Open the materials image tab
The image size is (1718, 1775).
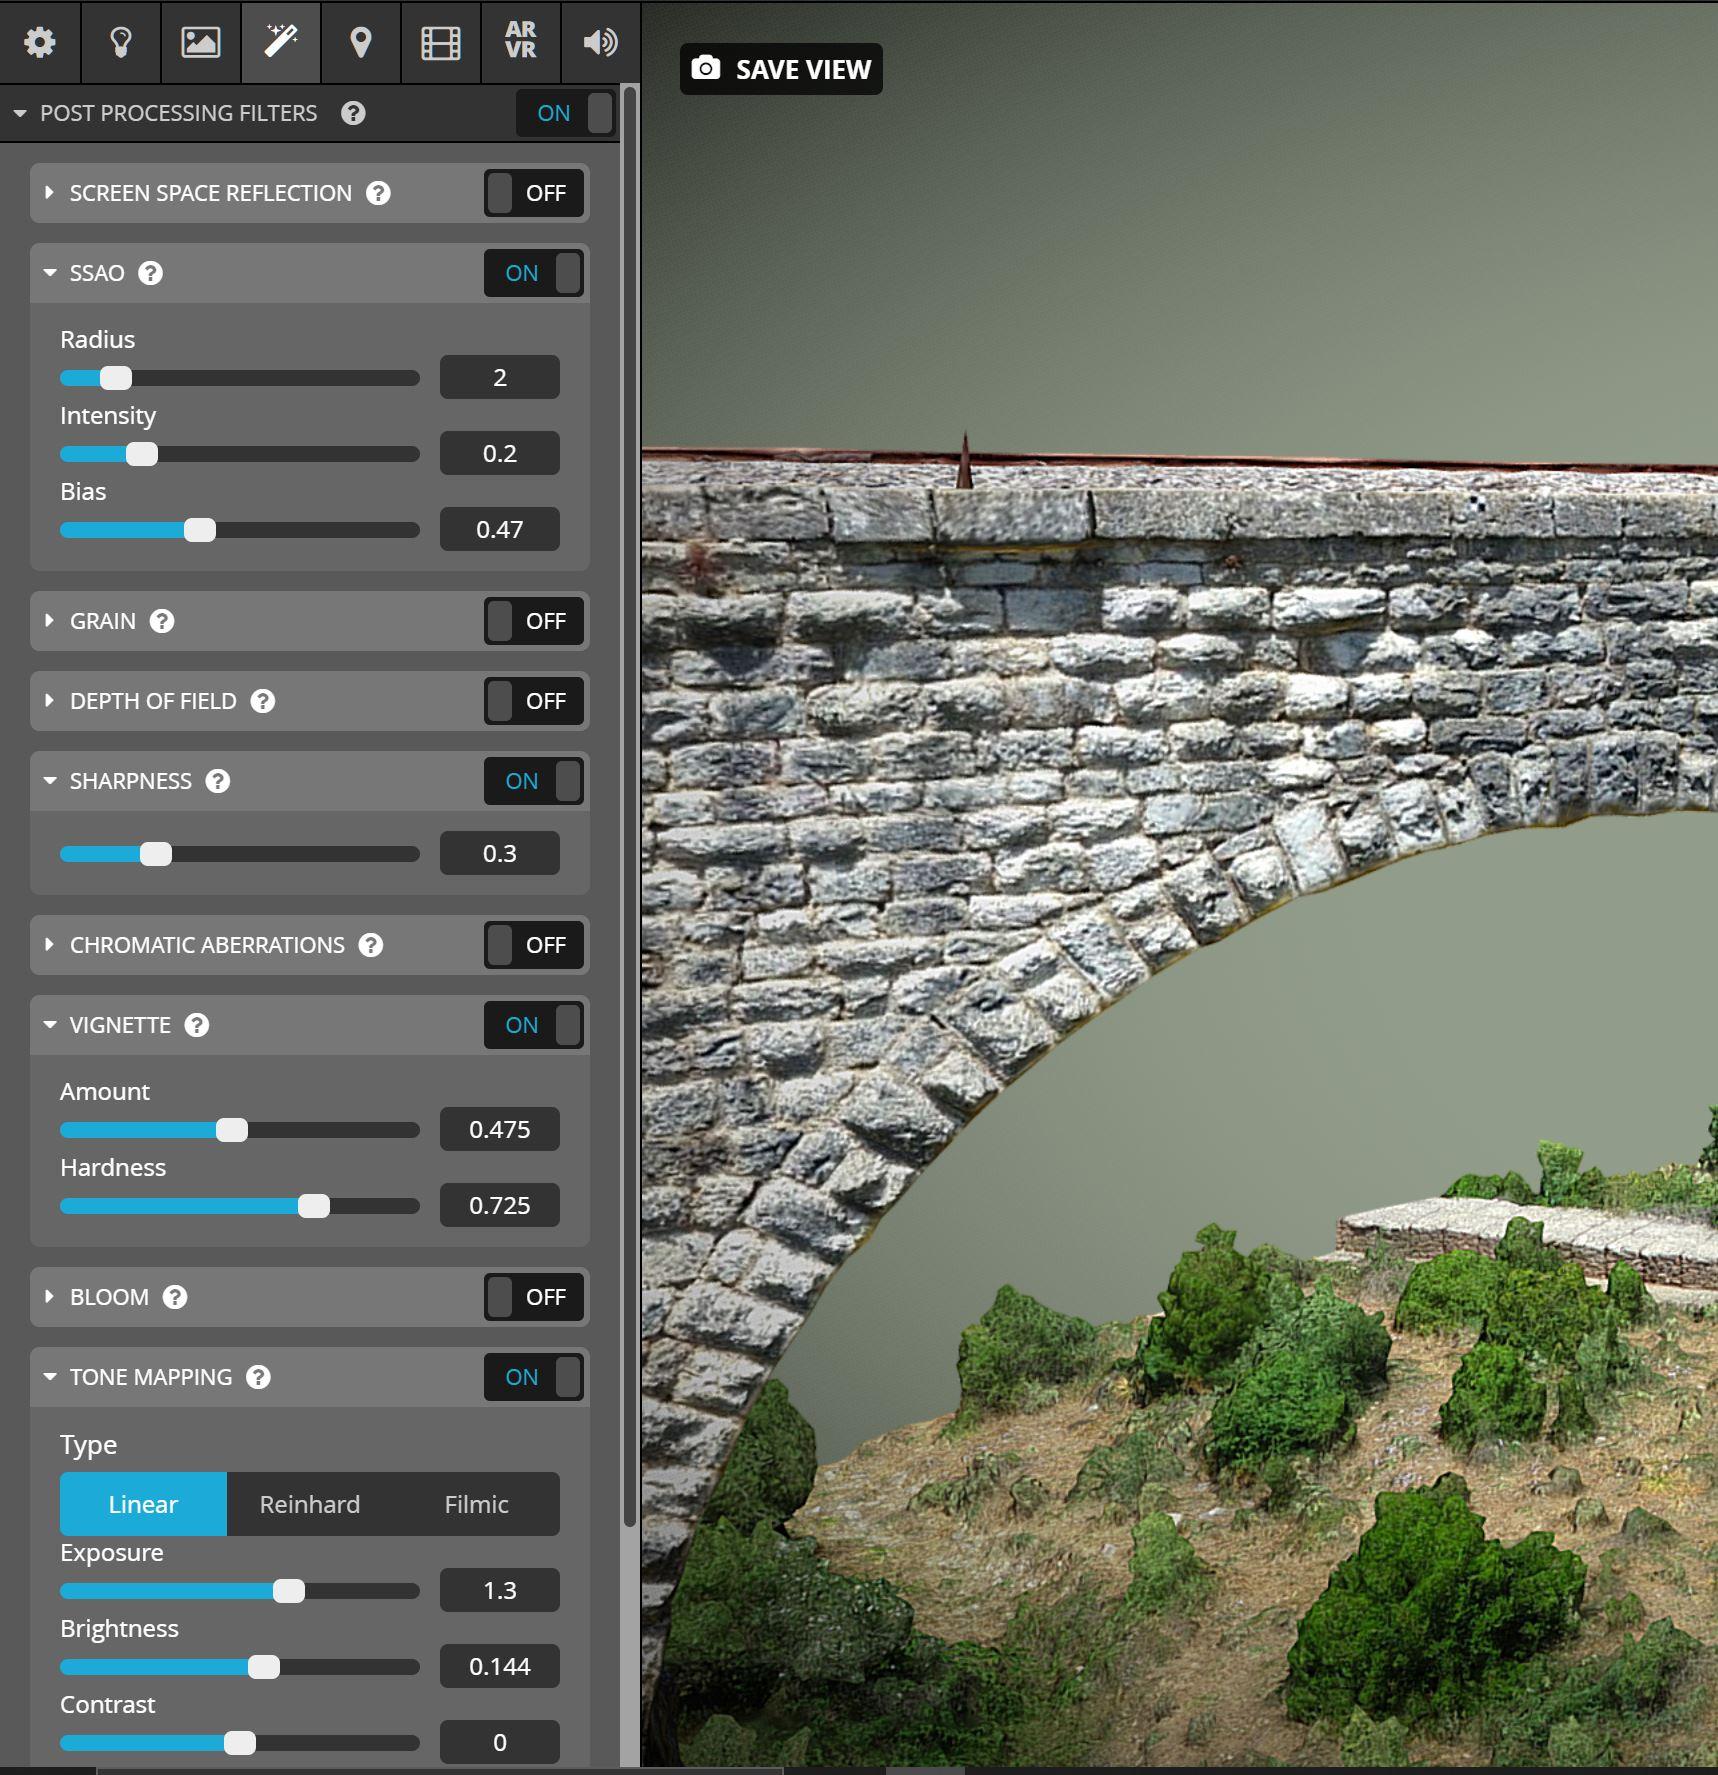200,42
